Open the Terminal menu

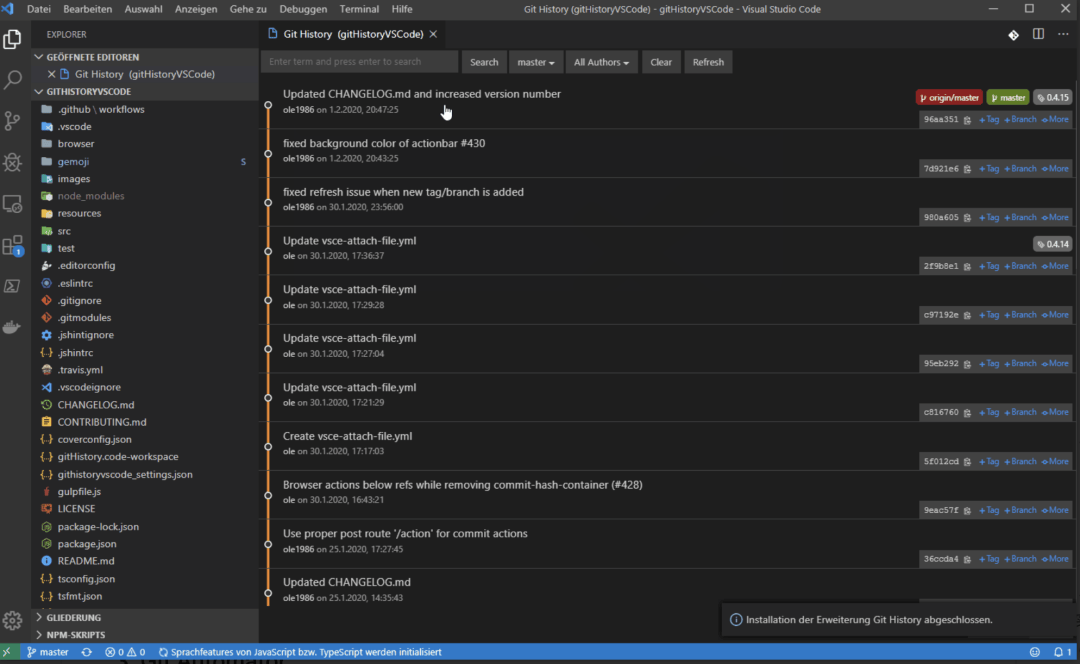(x=359, y=9)
